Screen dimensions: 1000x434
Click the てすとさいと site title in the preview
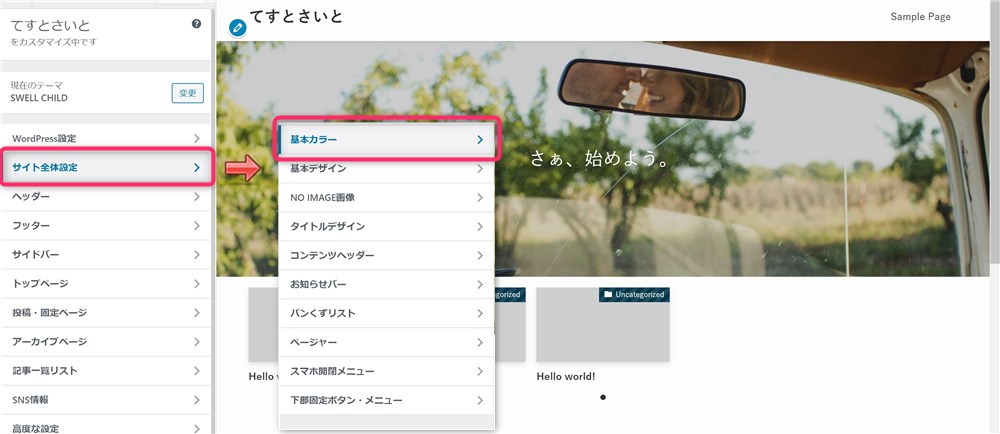pos(296,16)
